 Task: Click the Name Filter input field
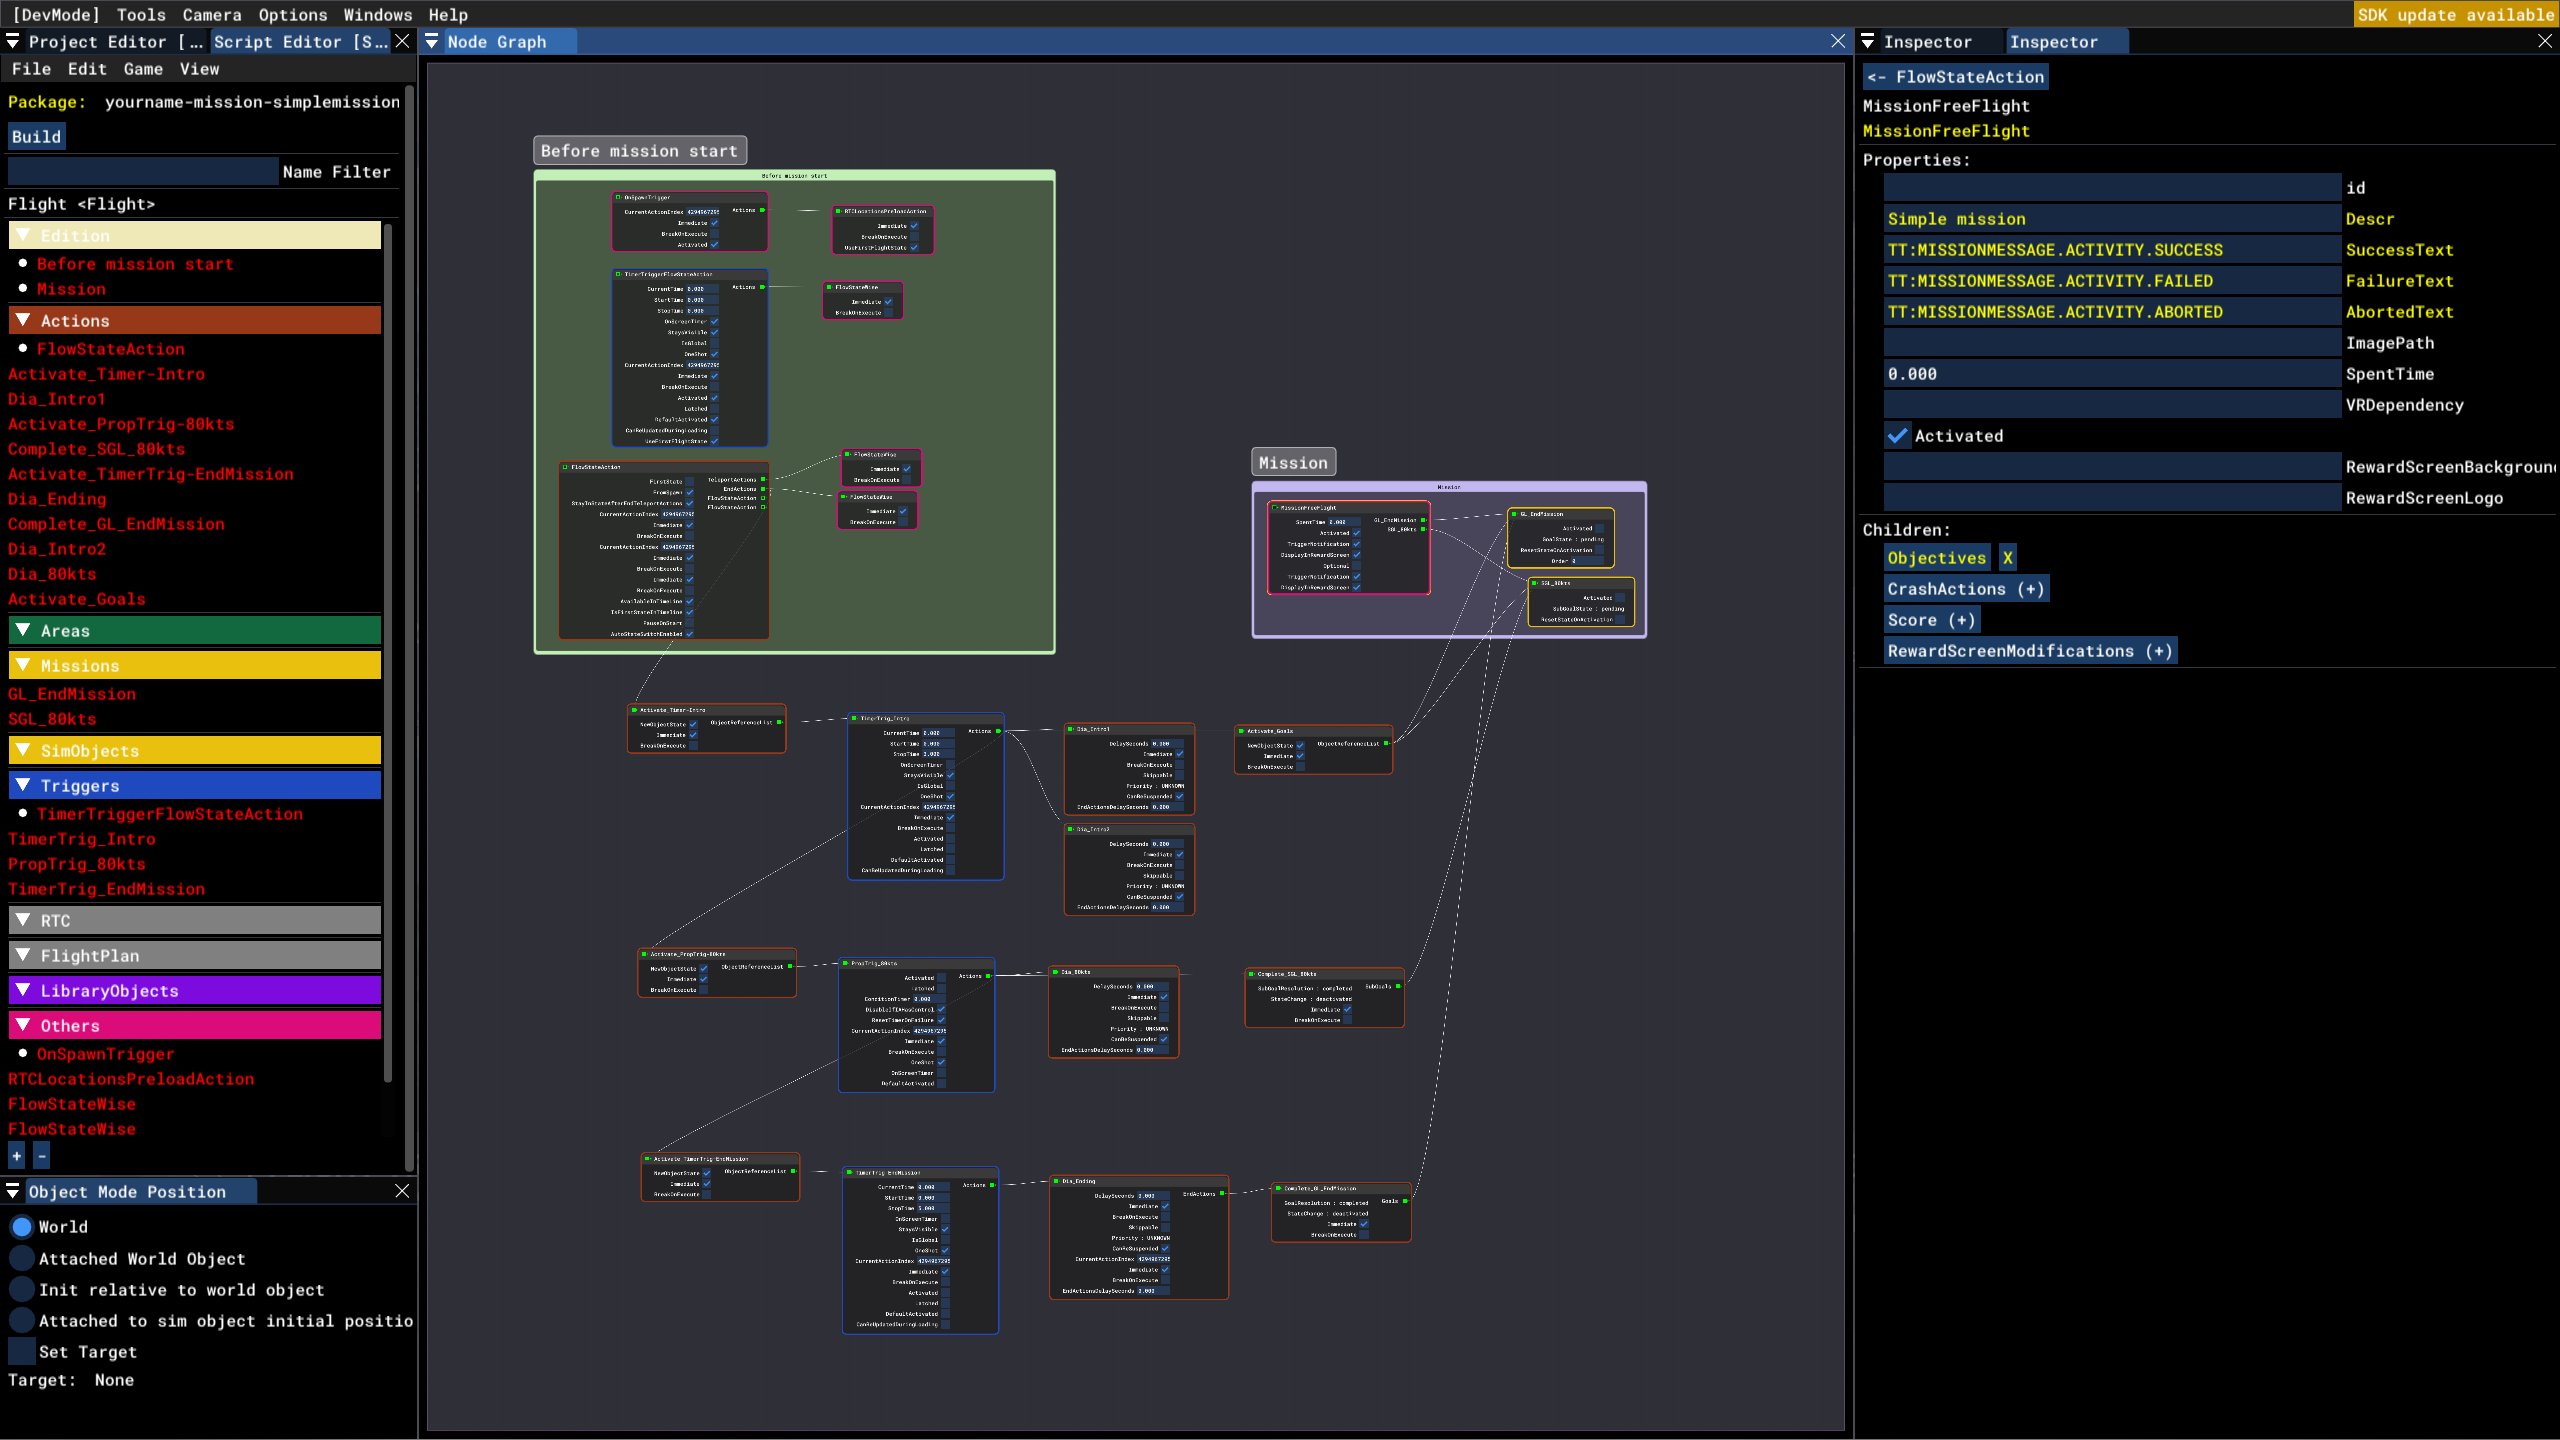pyautogui.click(x=143, y=172)
